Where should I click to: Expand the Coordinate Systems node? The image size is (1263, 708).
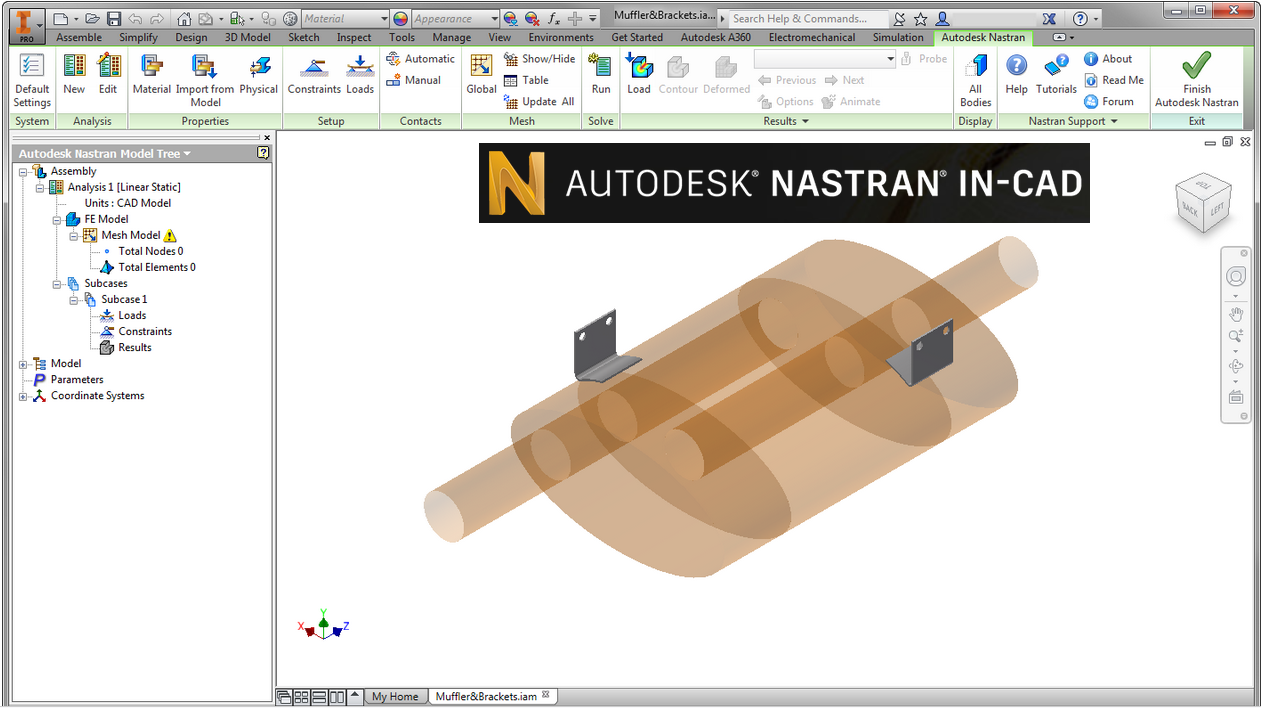pyautogui.click(x=23, y=396)
